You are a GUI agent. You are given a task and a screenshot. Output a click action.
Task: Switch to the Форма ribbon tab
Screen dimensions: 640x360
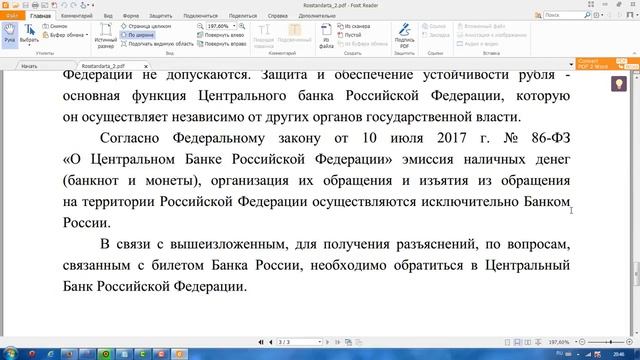131,16
